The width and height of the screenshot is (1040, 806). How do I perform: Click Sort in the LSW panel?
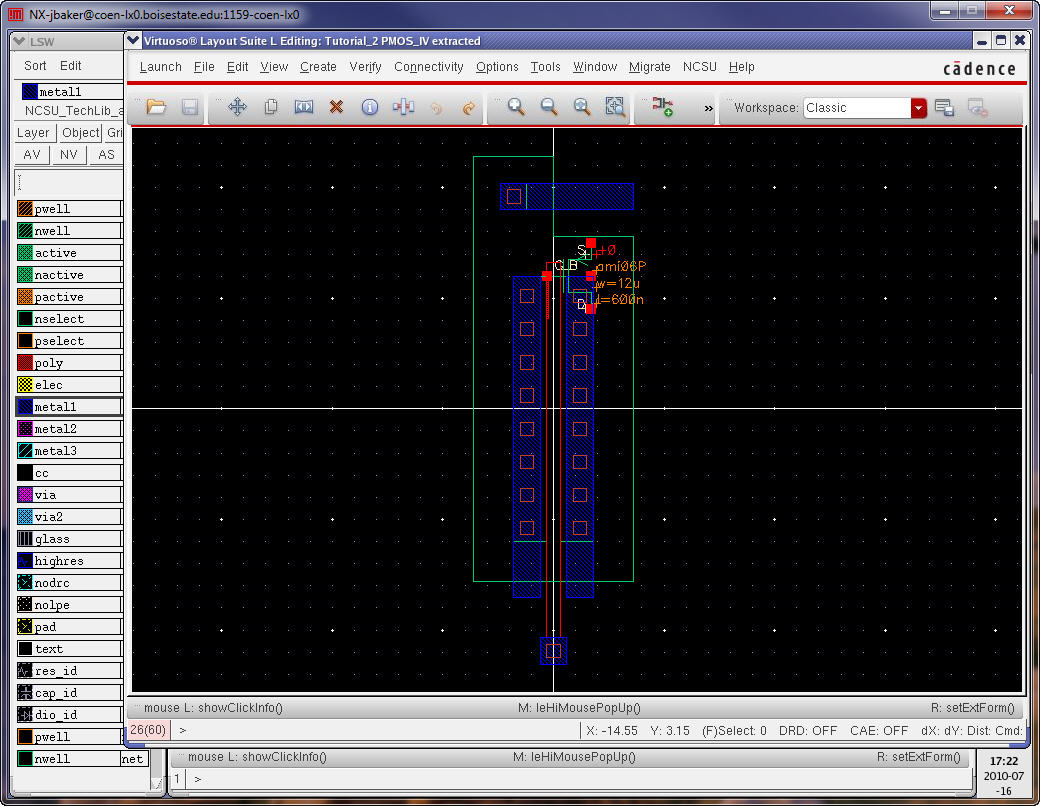pos(35,66)
